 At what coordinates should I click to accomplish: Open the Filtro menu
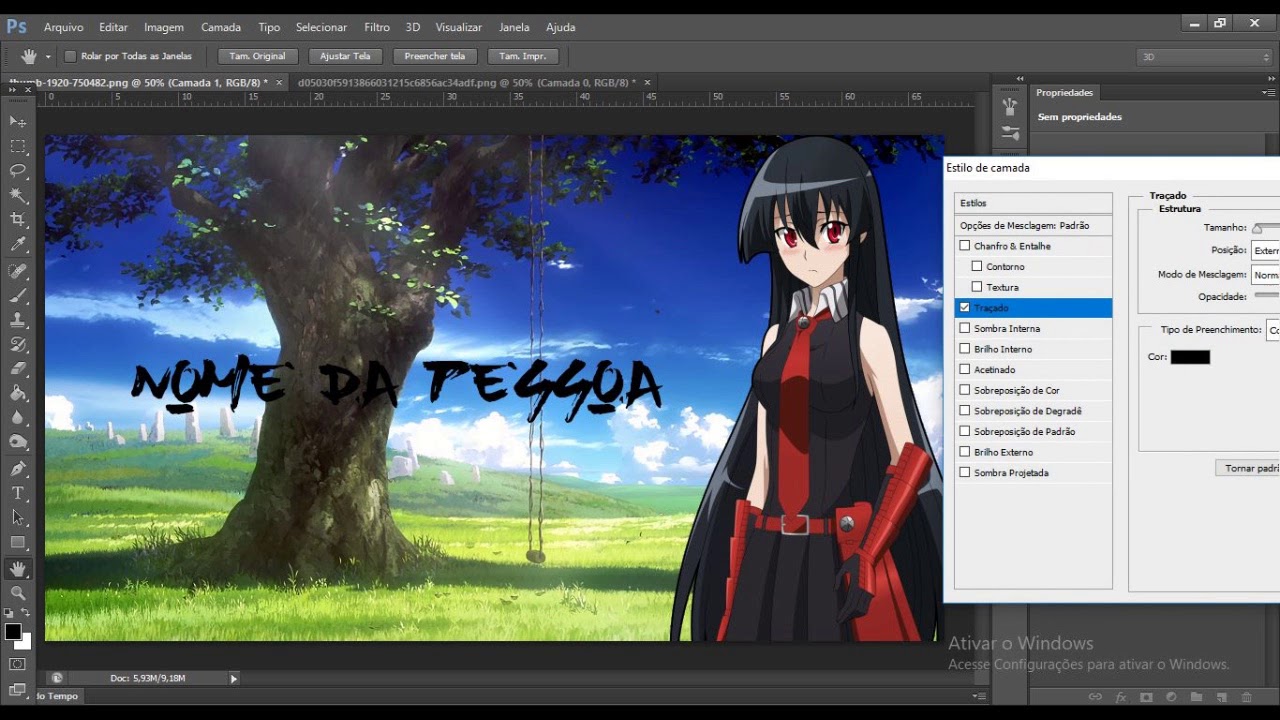[377, 27]
